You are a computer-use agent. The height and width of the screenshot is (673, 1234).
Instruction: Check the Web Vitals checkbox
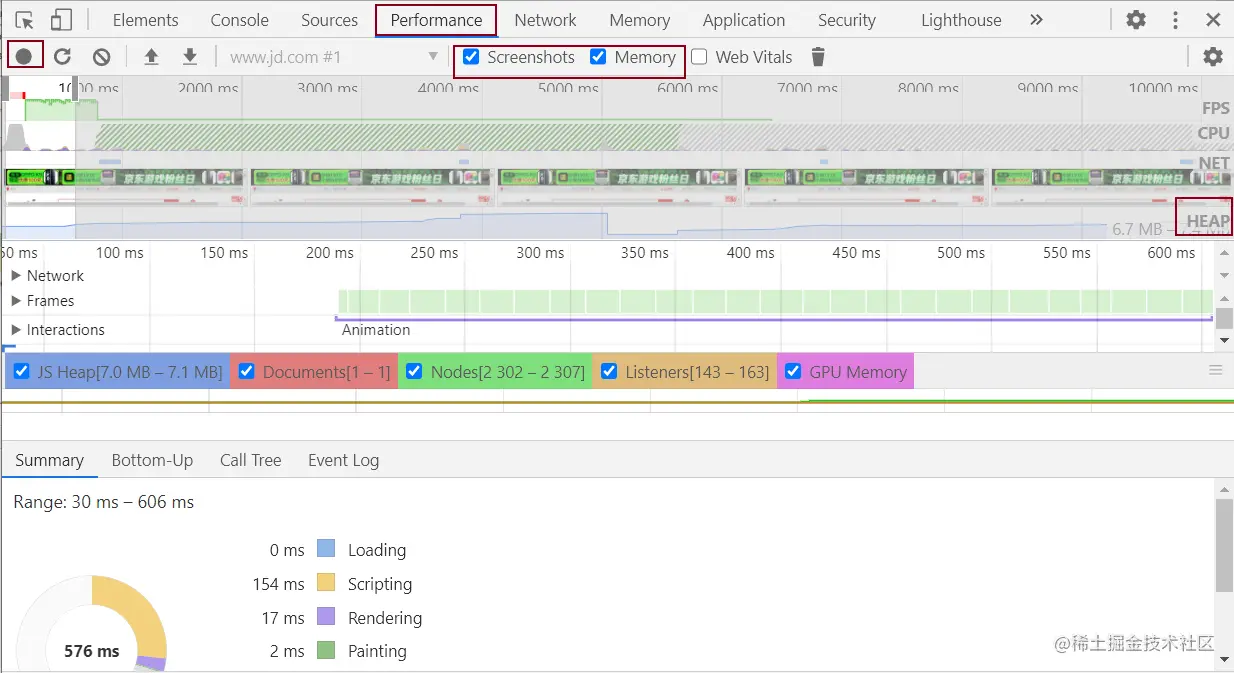[x=699, y=57]
